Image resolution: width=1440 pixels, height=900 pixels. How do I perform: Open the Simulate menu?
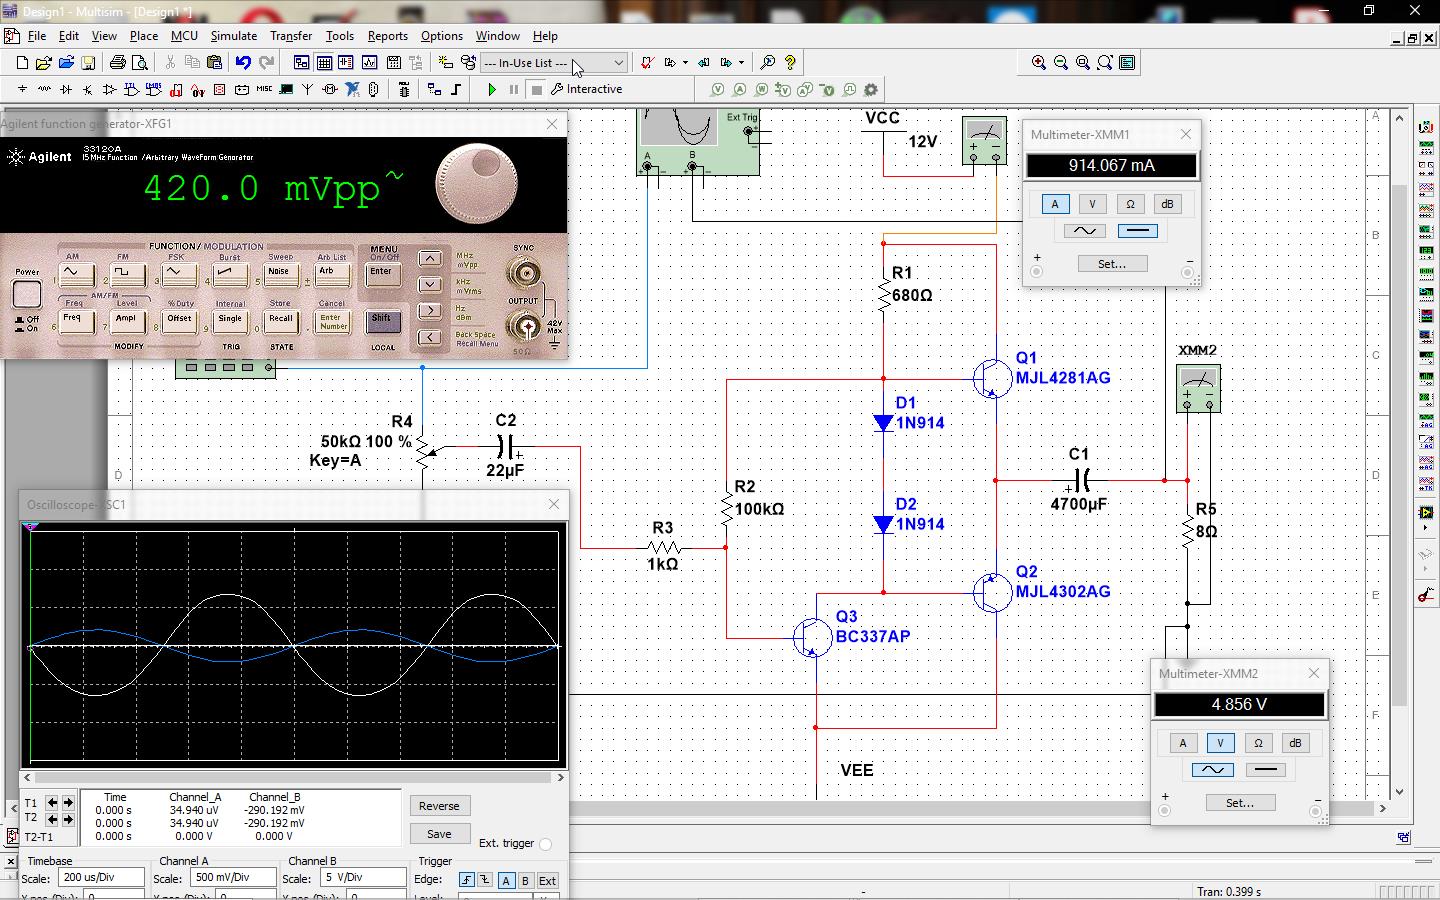tap(234, 36)
